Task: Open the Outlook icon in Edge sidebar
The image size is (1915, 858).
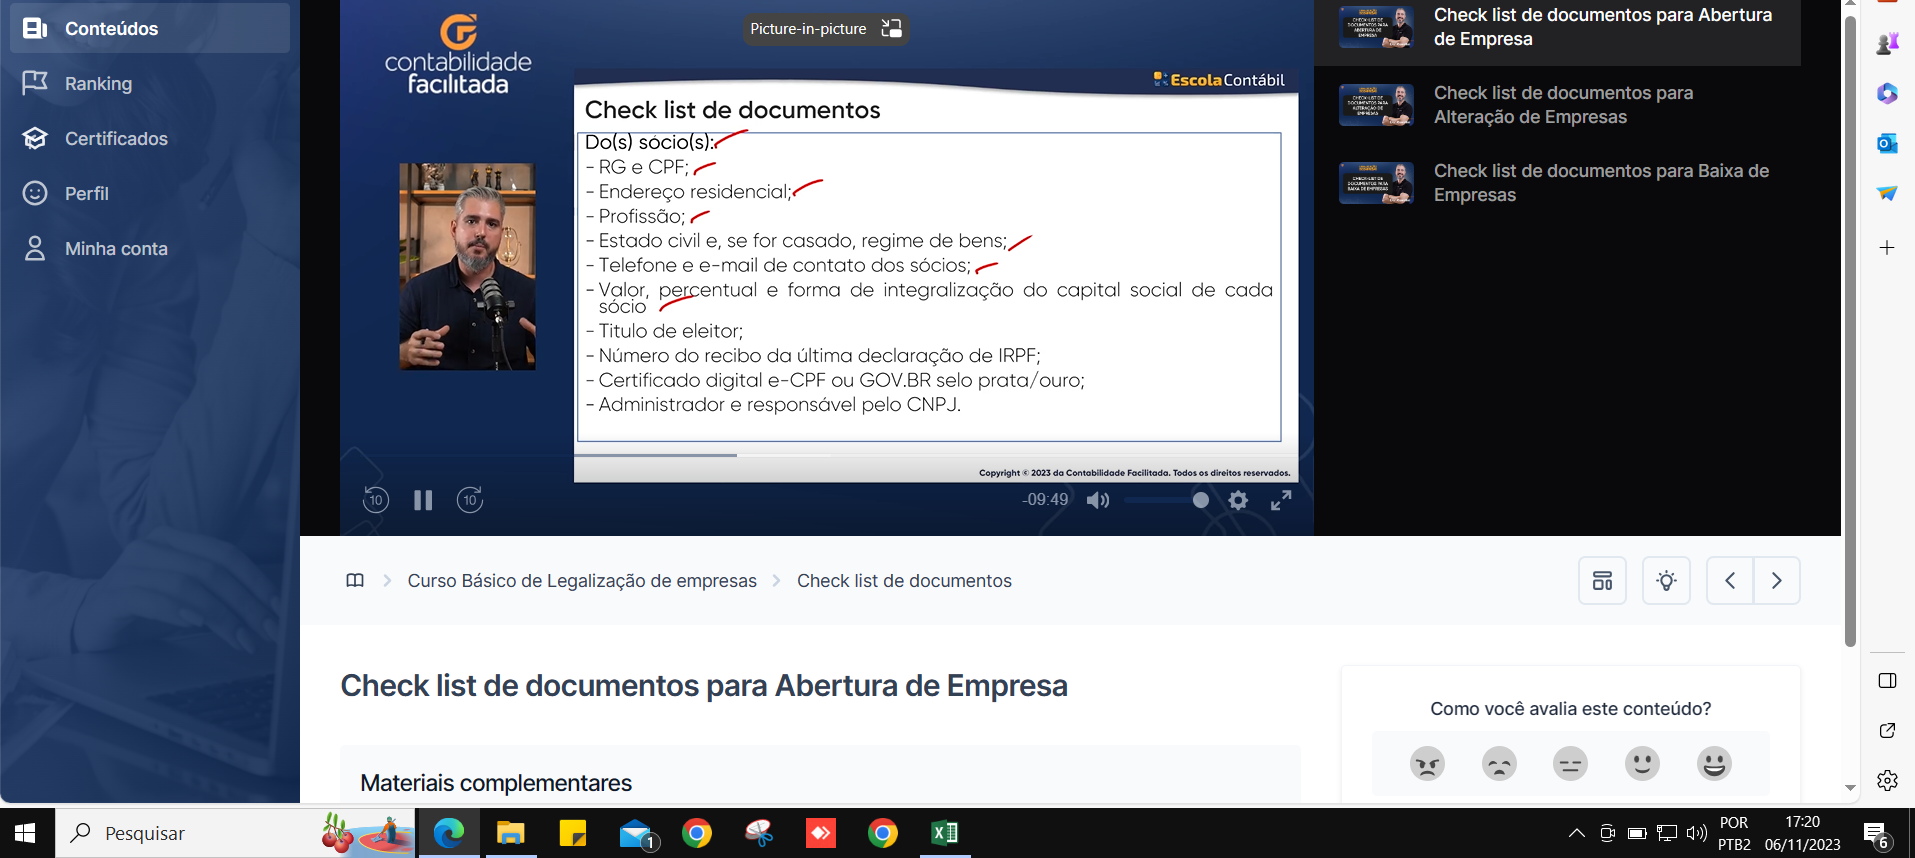Action: click(x=1887, y=143)
